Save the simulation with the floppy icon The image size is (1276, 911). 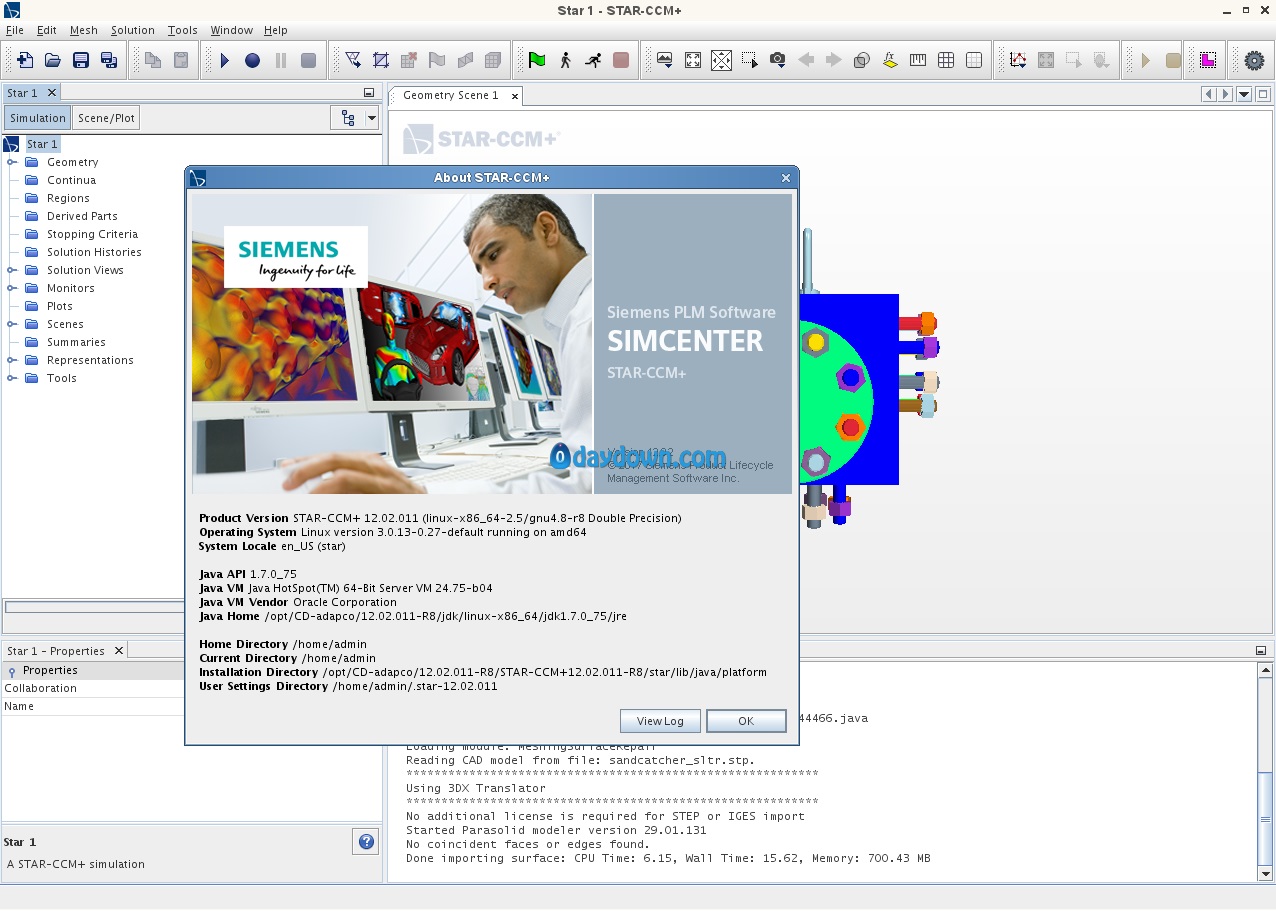(x=81, y=60)
